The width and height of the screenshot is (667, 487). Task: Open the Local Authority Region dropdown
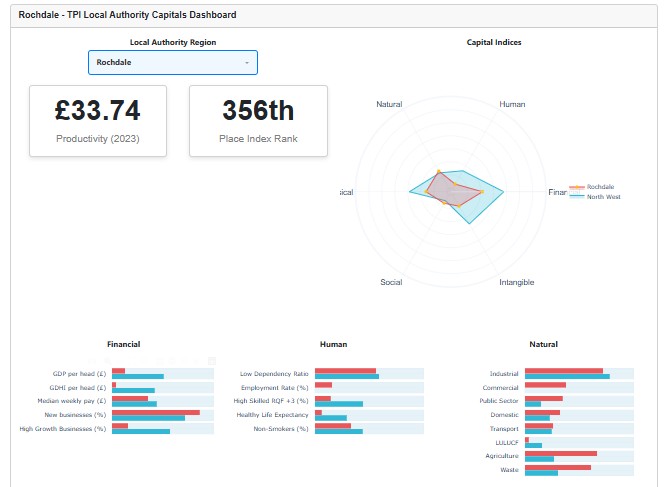tap(172, 62)
